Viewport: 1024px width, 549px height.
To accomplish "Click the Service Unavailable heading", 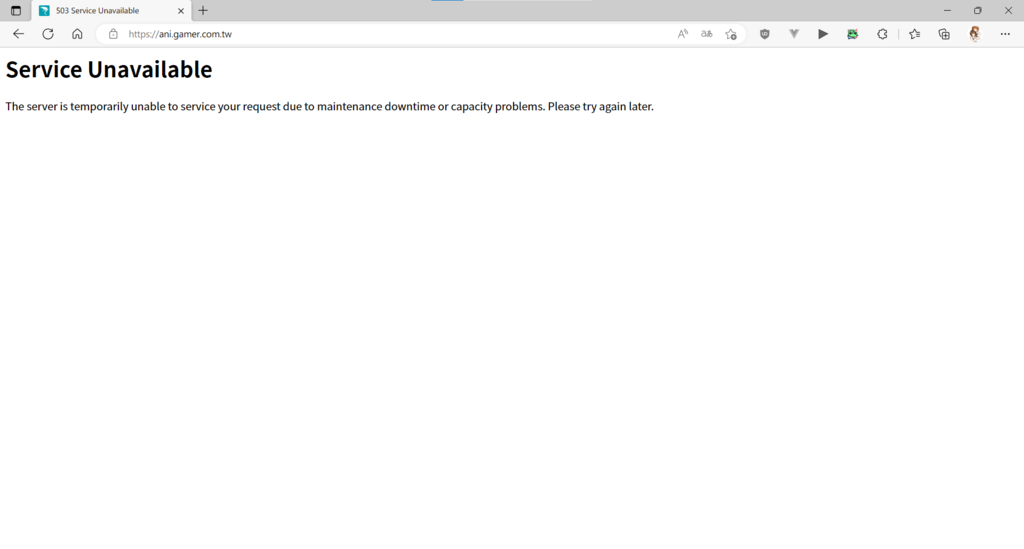I will [x=109, y=69].
